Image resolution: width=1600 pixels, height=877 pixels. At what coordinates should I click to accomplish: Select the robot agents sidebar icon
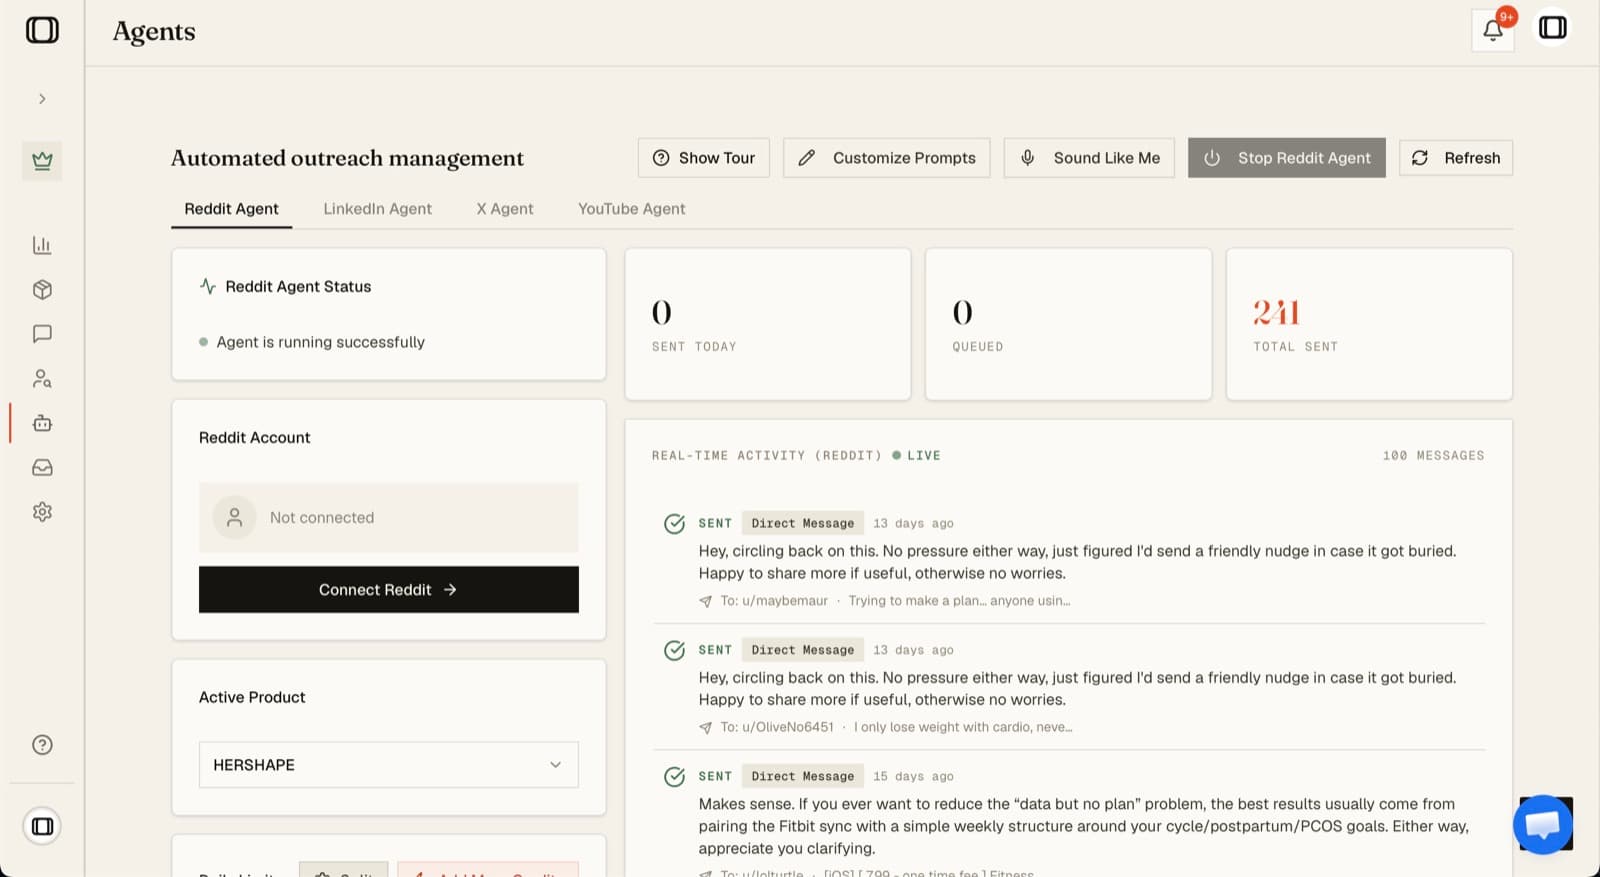[x=42, y=423]
